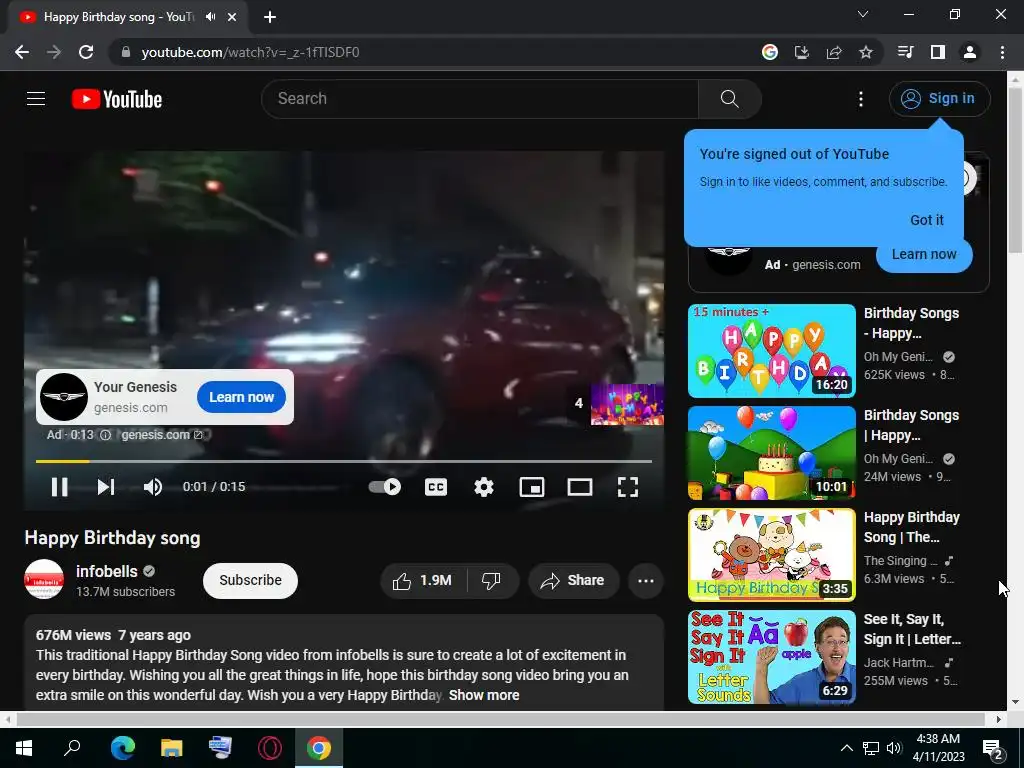1024x768 pixels.
Task: Click the upcoming video preview thumbnail in player
Action: (627, 404)
